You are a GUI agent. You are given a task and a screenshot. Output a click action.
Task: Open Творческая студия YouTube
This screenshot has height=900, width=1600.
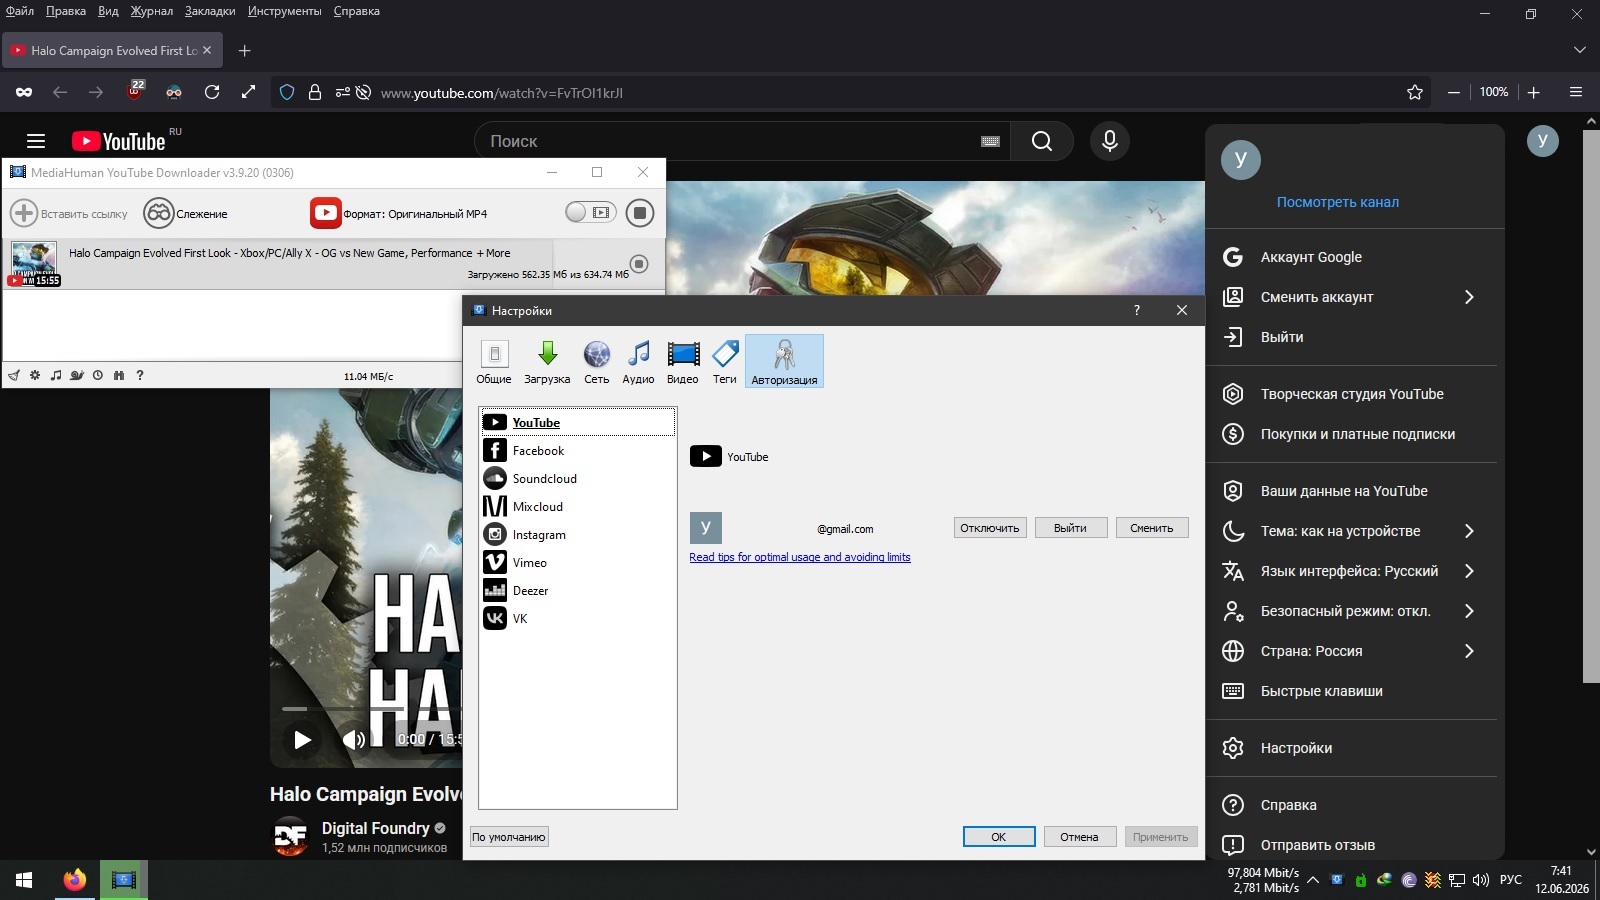(x=1351, y=394)
